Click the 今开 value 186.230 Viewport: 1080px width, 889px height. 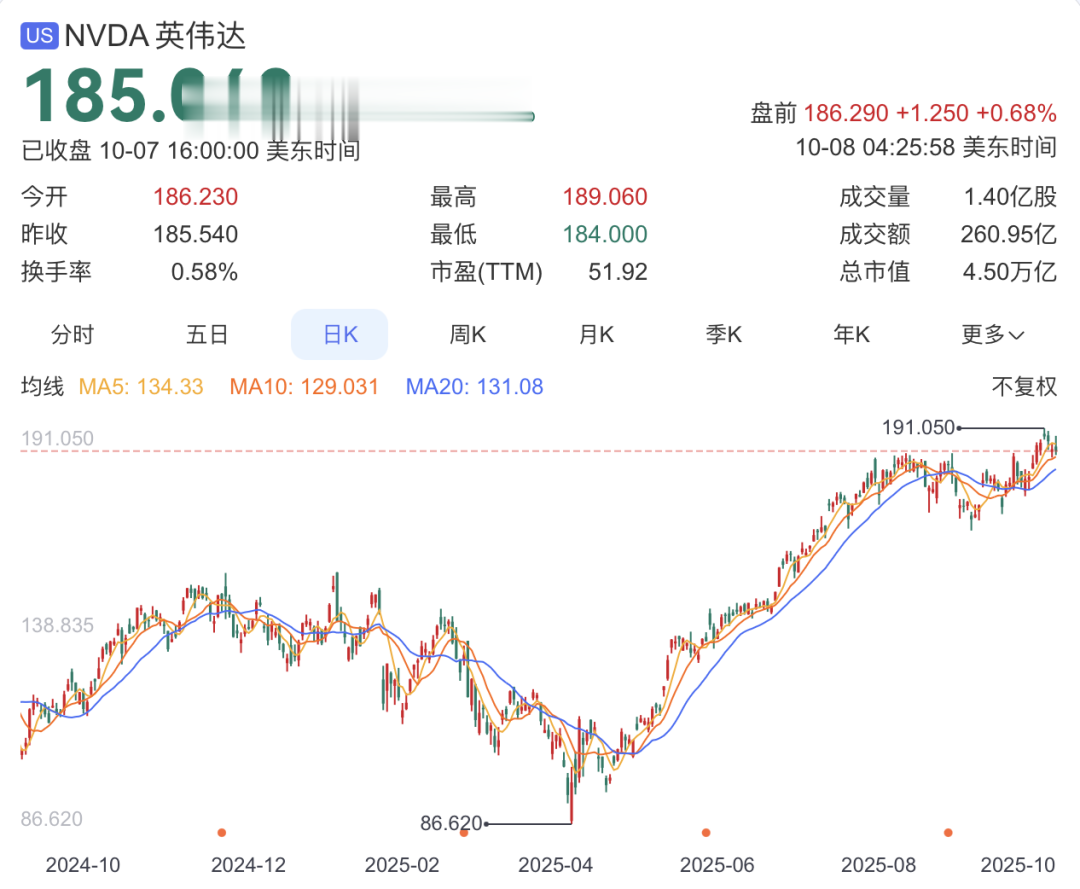coord(196,197)
